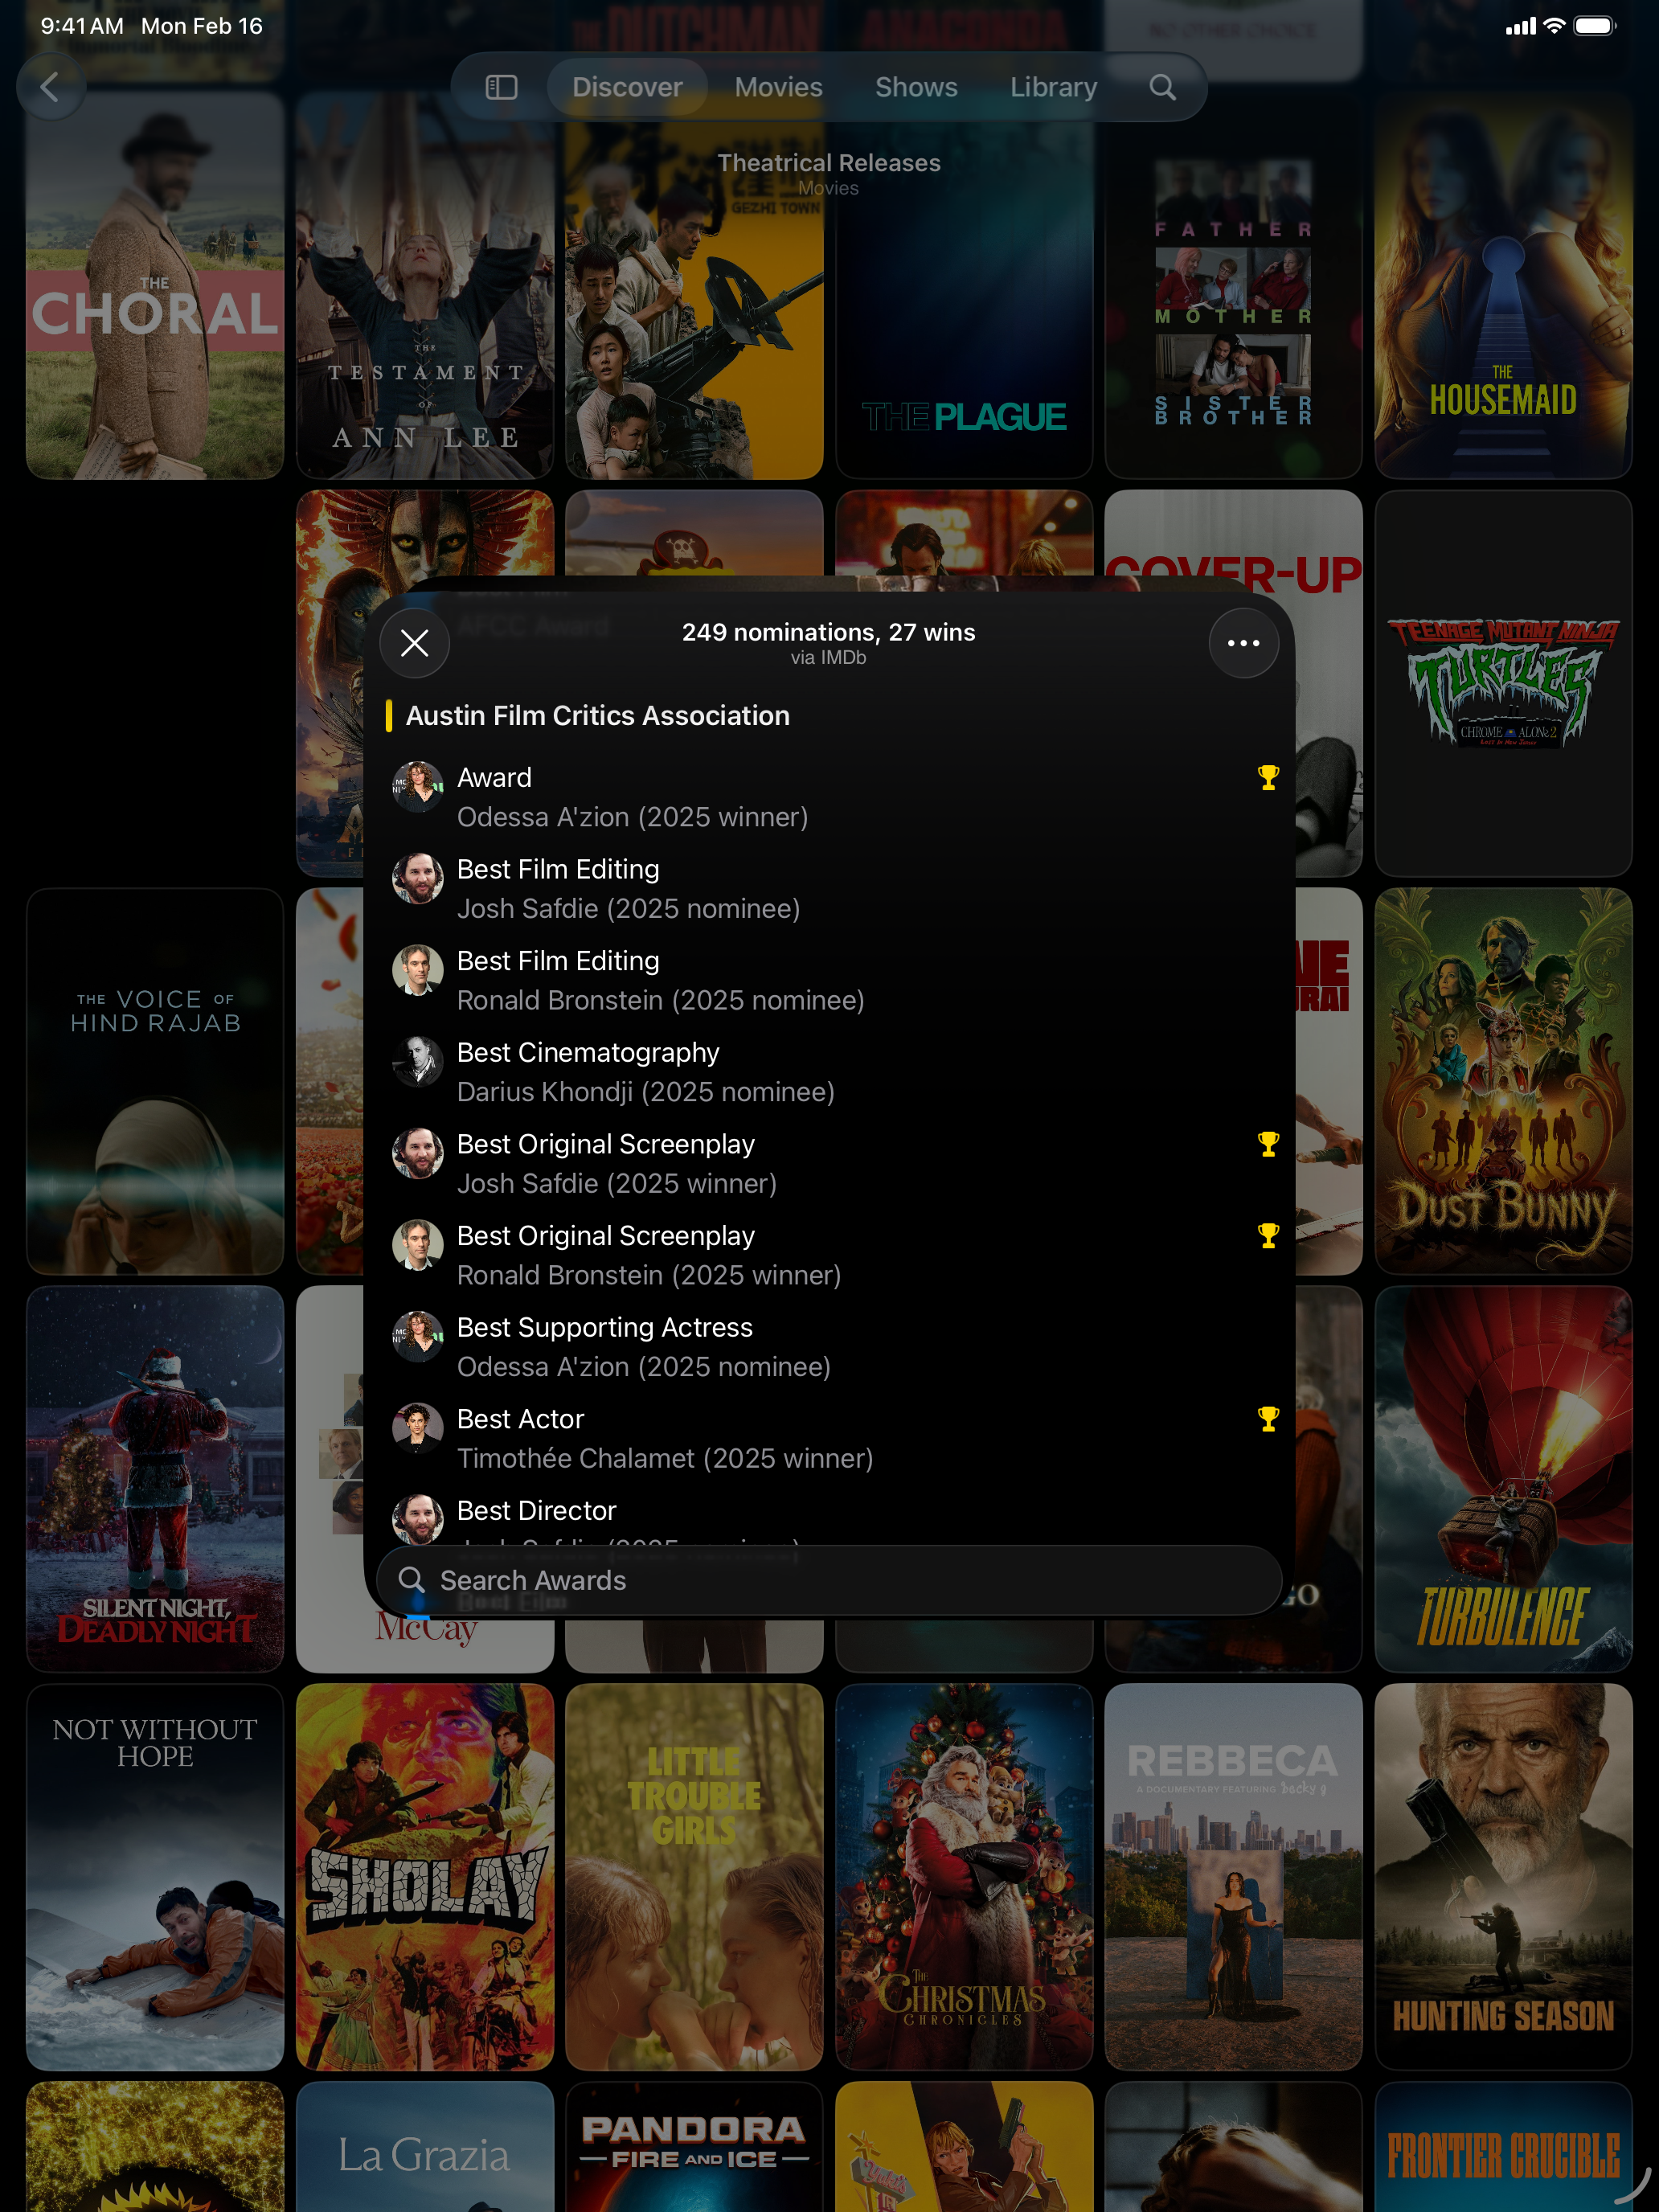Screen dimensions: 1659x2212
Task: Focus the Search Awards field
Action: click(829, 1580)
